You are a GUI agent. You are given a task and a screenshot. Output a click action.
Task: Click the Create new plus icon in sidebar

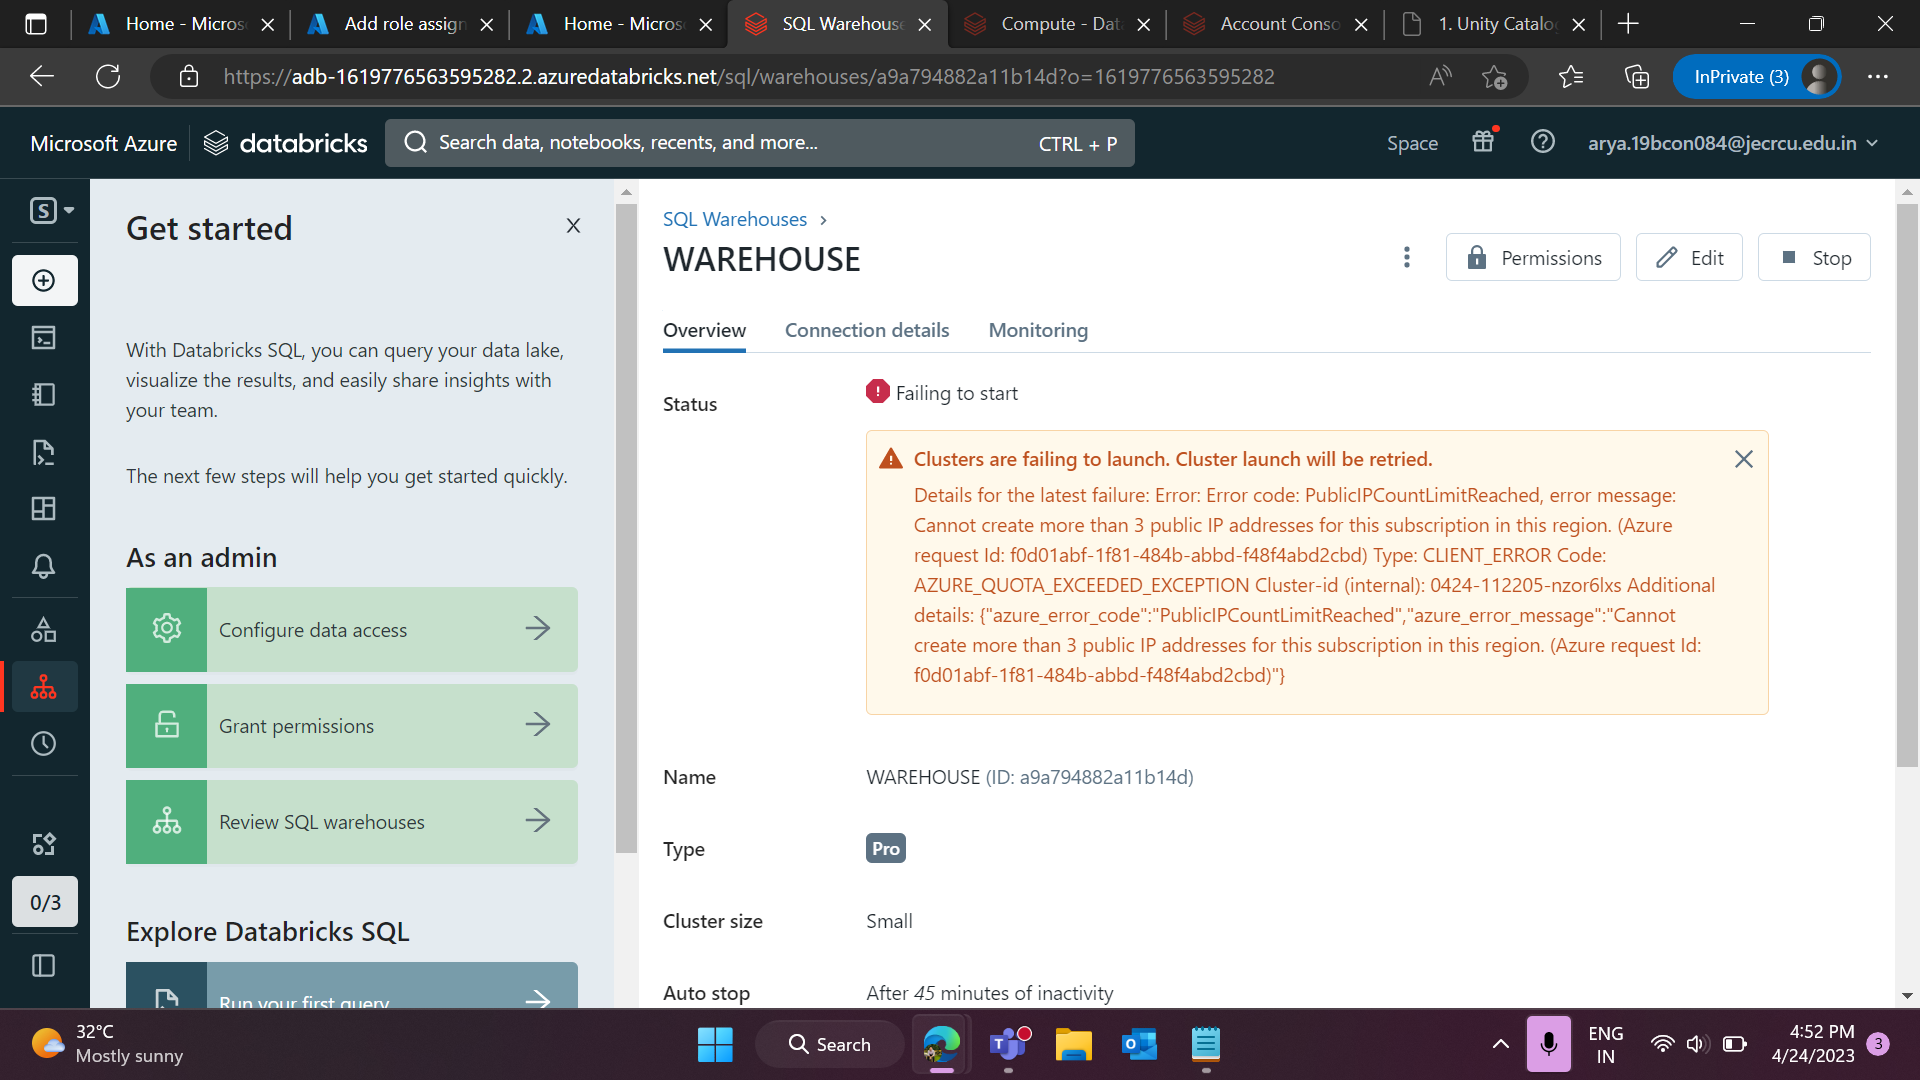pyautogui.click(x=44, y=281)
